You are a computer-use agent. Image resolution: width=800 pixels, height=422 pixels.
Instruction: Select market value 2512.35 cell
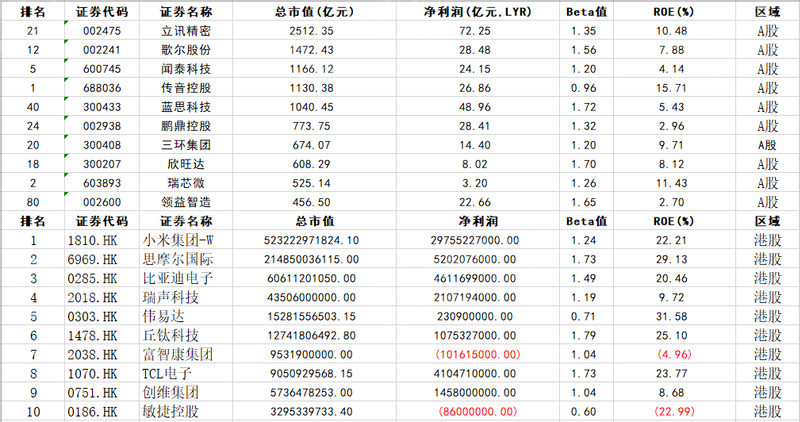[312, 31]
